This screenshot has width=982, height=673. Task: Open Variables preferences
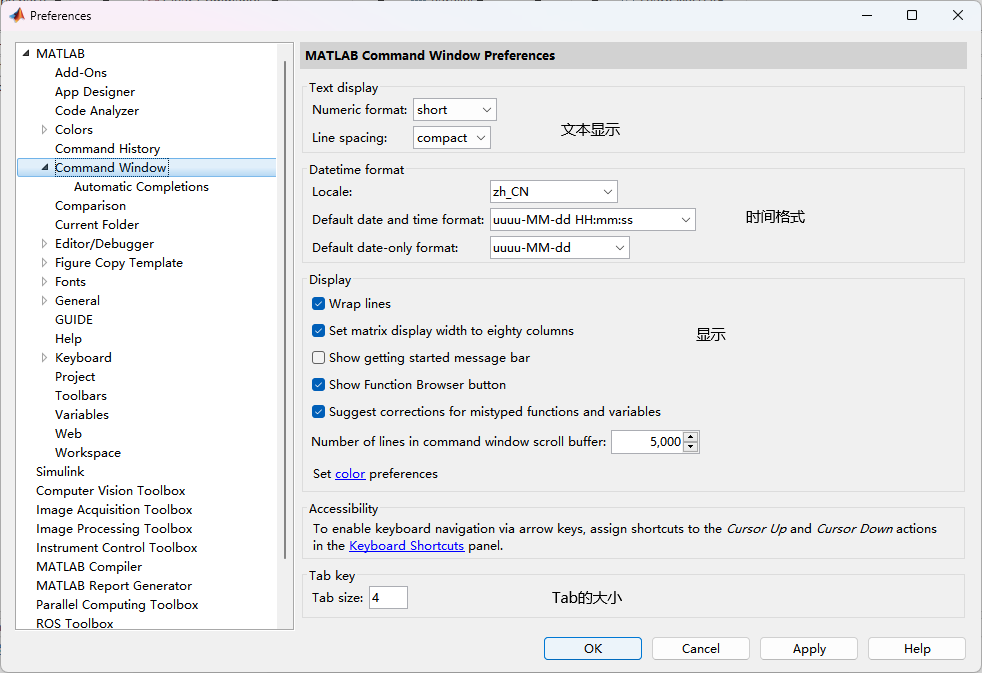pos(82,414)
